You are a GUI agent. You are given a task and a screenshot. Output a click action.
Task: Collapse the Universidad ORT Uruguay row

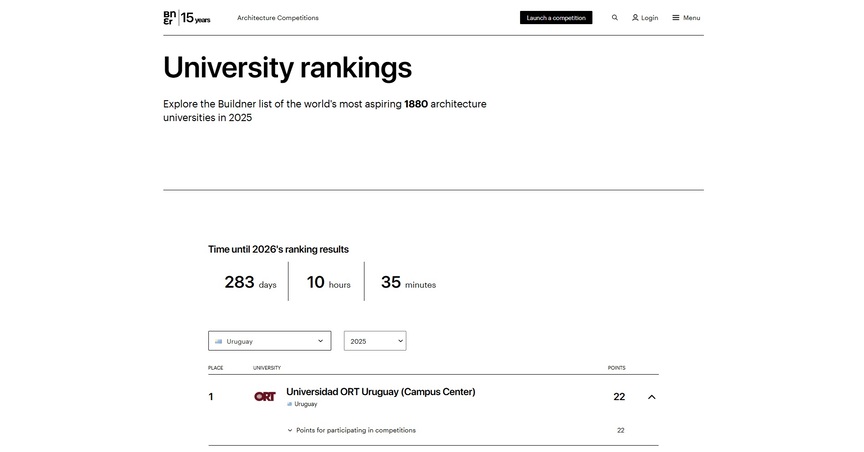click(651, 397)
